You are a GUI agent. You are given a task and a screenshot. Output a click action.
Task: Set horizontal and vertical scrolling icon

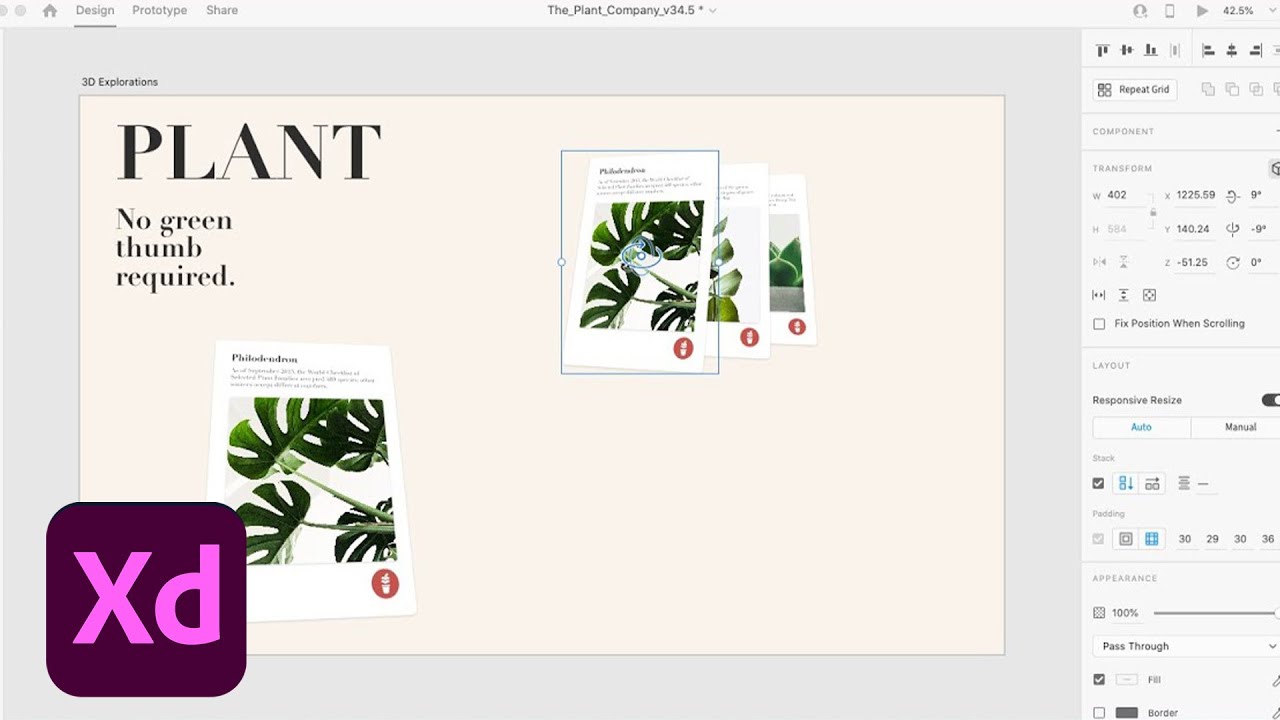click(1149, 295)
